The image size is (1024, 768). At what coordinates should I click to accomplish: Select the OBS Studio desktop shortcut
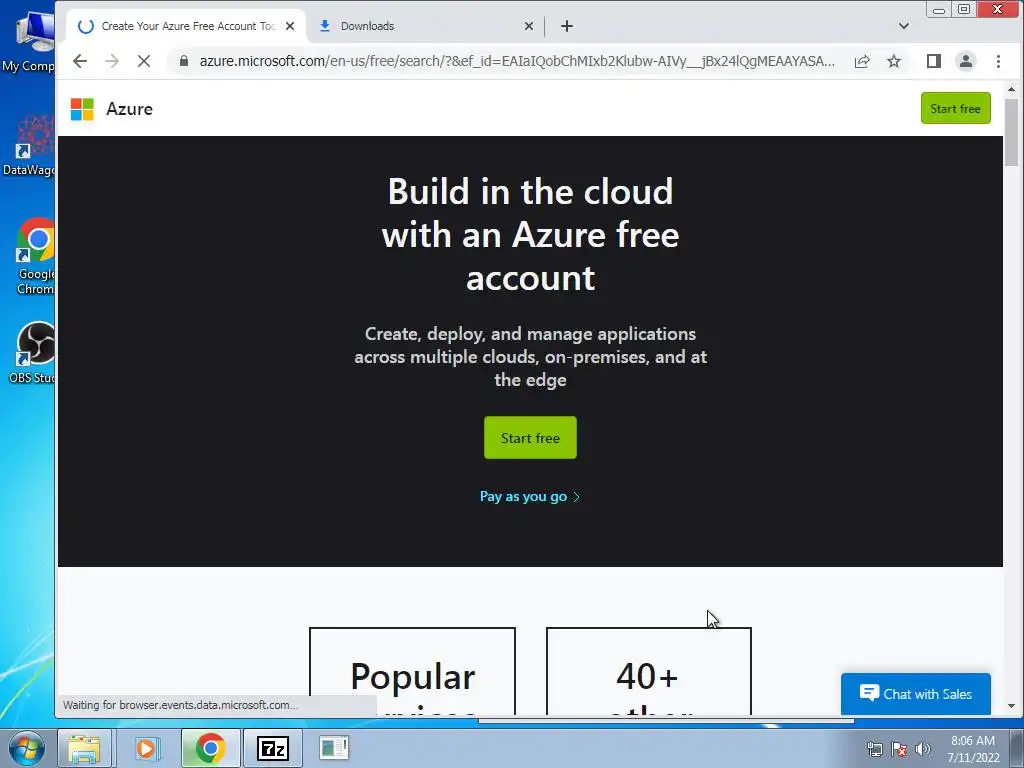coord(31,353)
